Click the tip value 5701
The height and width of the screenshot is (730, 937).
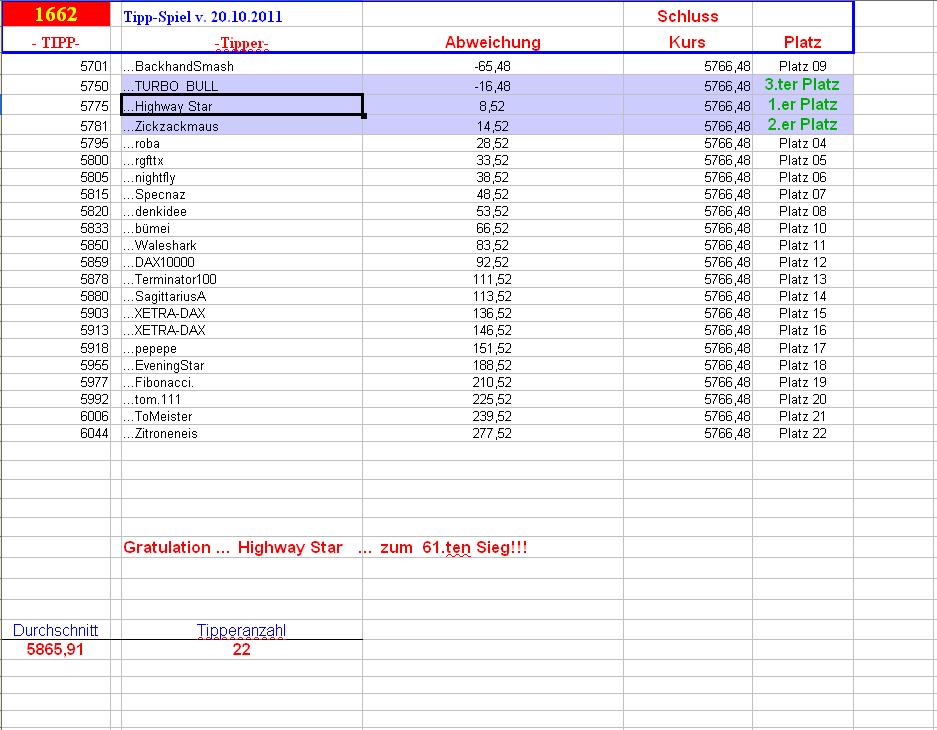94,66
